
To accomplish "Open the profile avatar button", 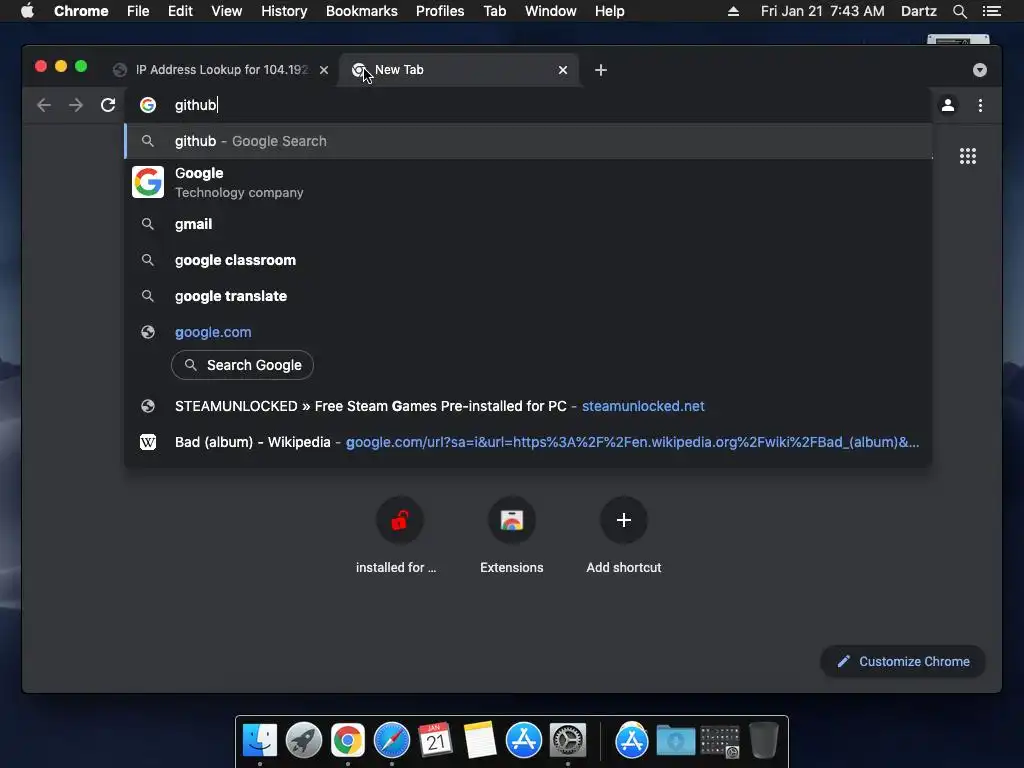I will (x=948, y=105).
